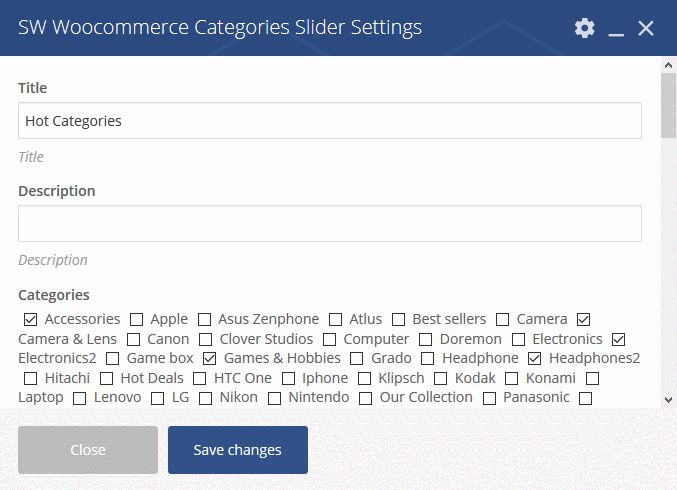677x490 pixels.
Task: Check the Nintendo category
Action: tap(275, 398)
